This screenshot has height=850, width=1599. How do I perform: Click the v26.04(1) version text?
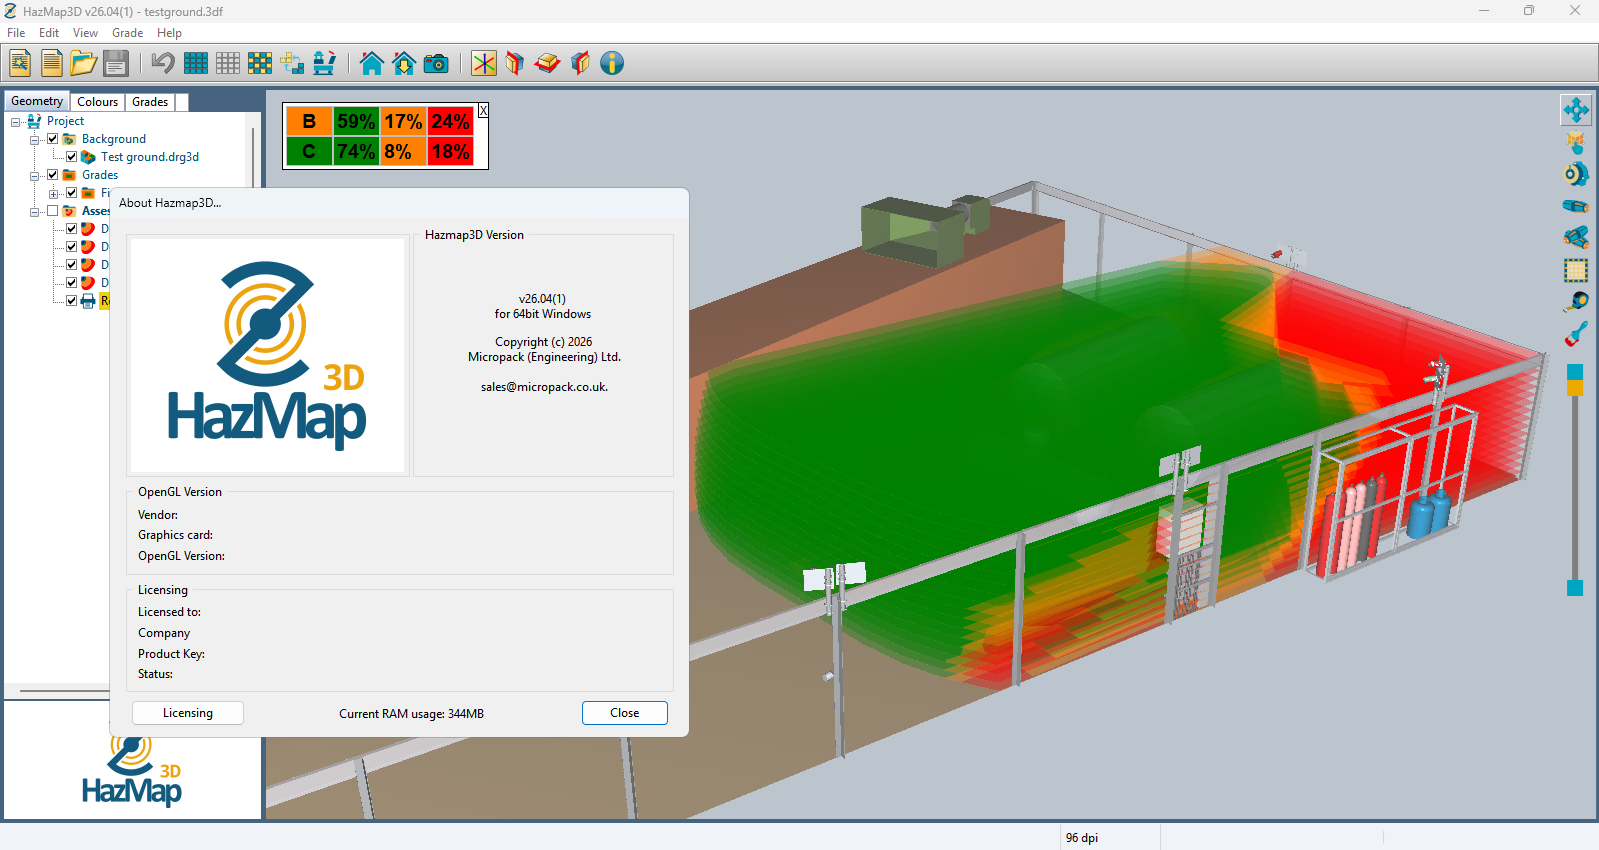[x=542, y=299]
